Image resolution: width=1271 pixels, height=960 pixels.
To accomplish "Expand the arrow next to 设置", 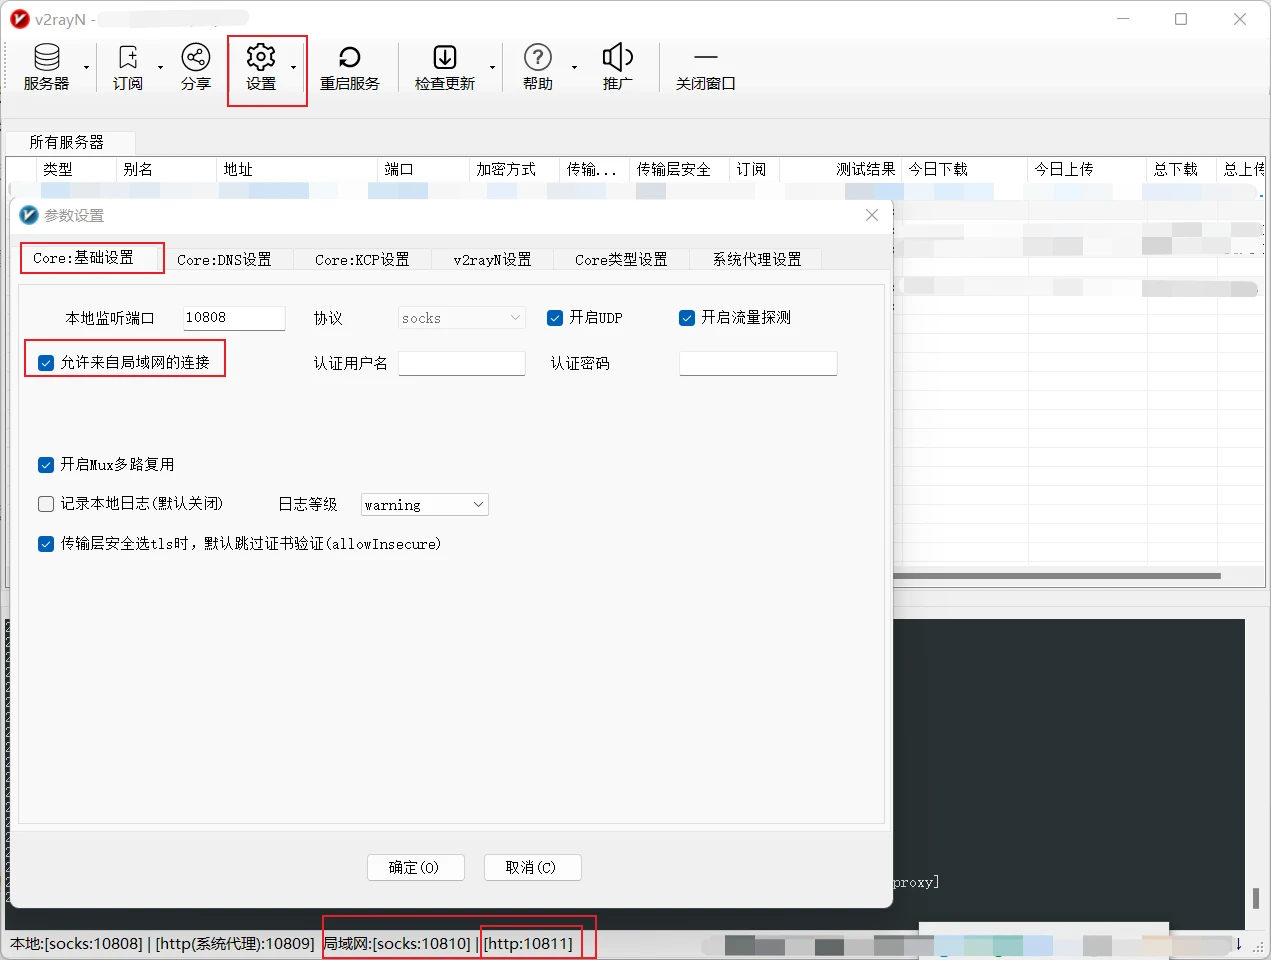I will tap(293, 68).
